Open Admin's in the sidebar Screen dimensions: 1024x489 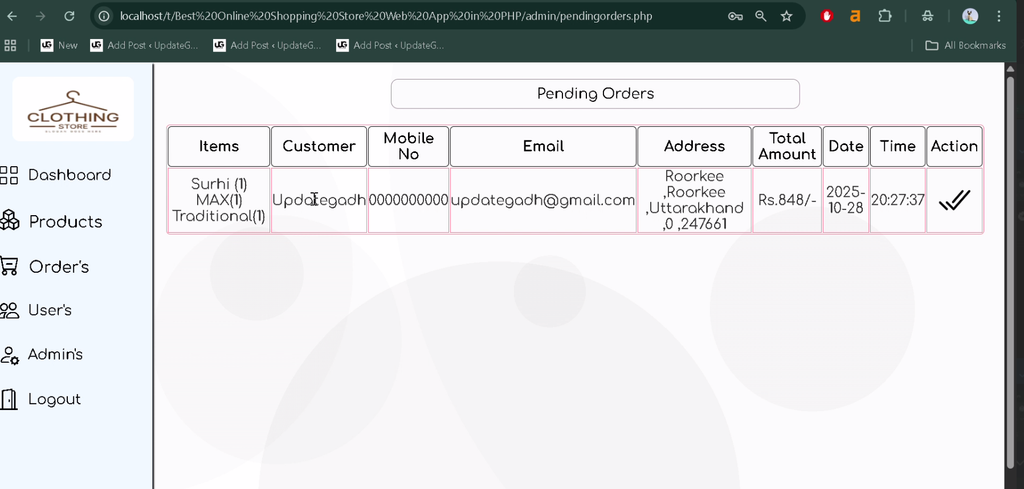click(x=55, y=355)
